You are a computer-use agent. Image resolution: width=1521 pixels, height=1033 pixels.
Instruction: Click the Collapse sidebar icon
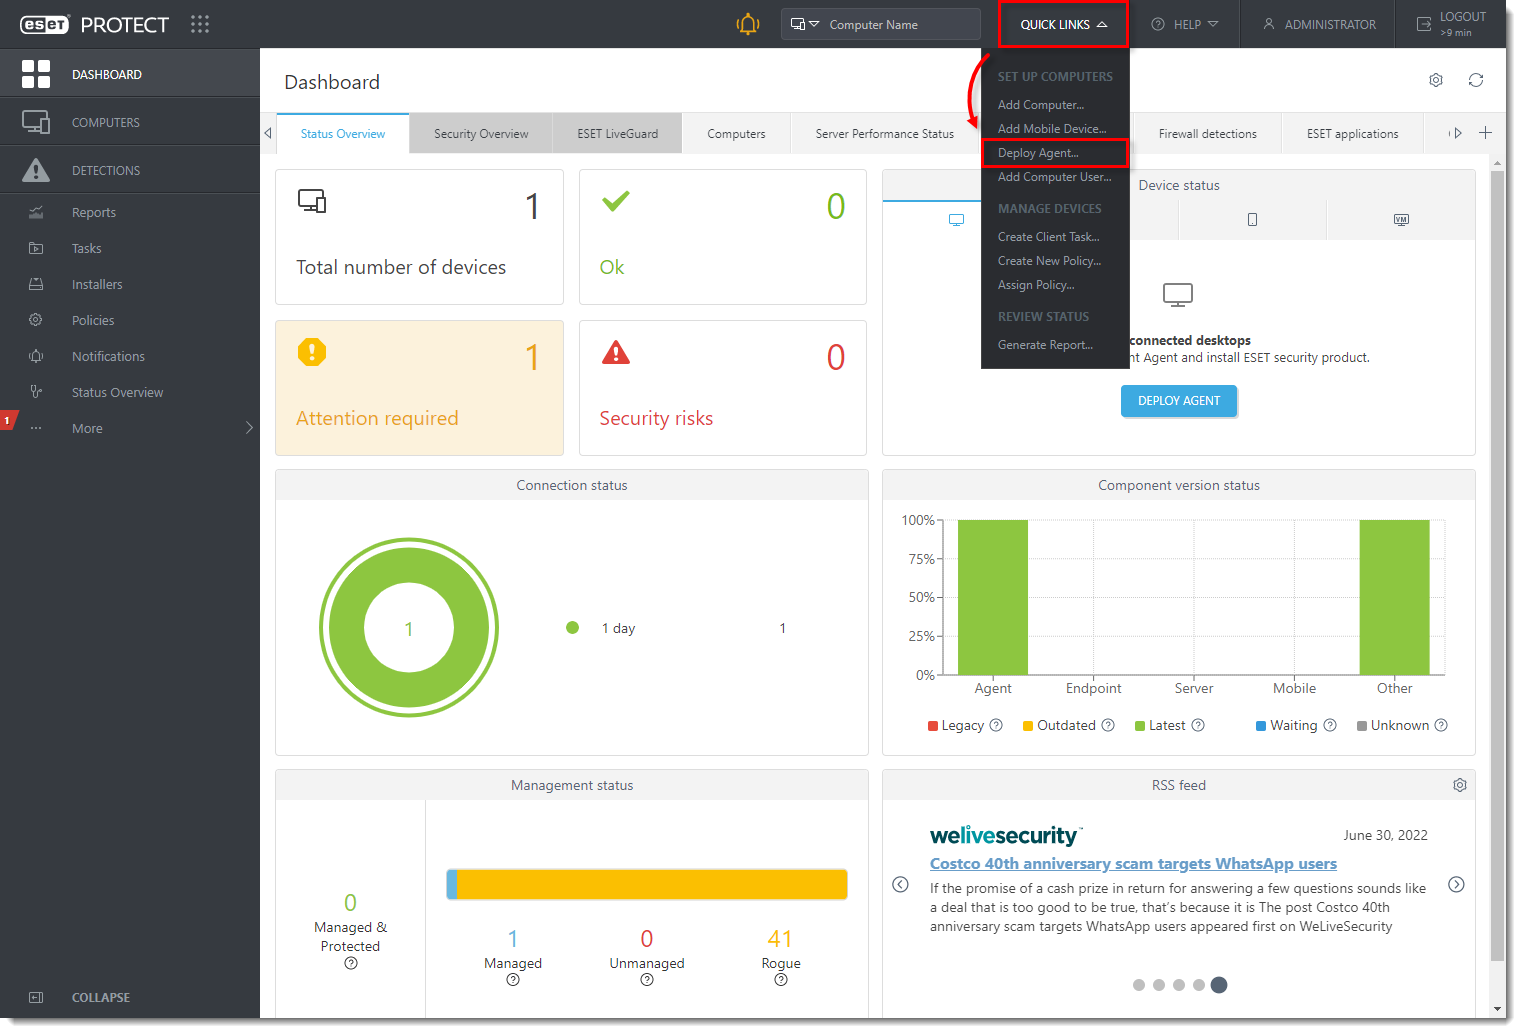[x=36, y=997]
